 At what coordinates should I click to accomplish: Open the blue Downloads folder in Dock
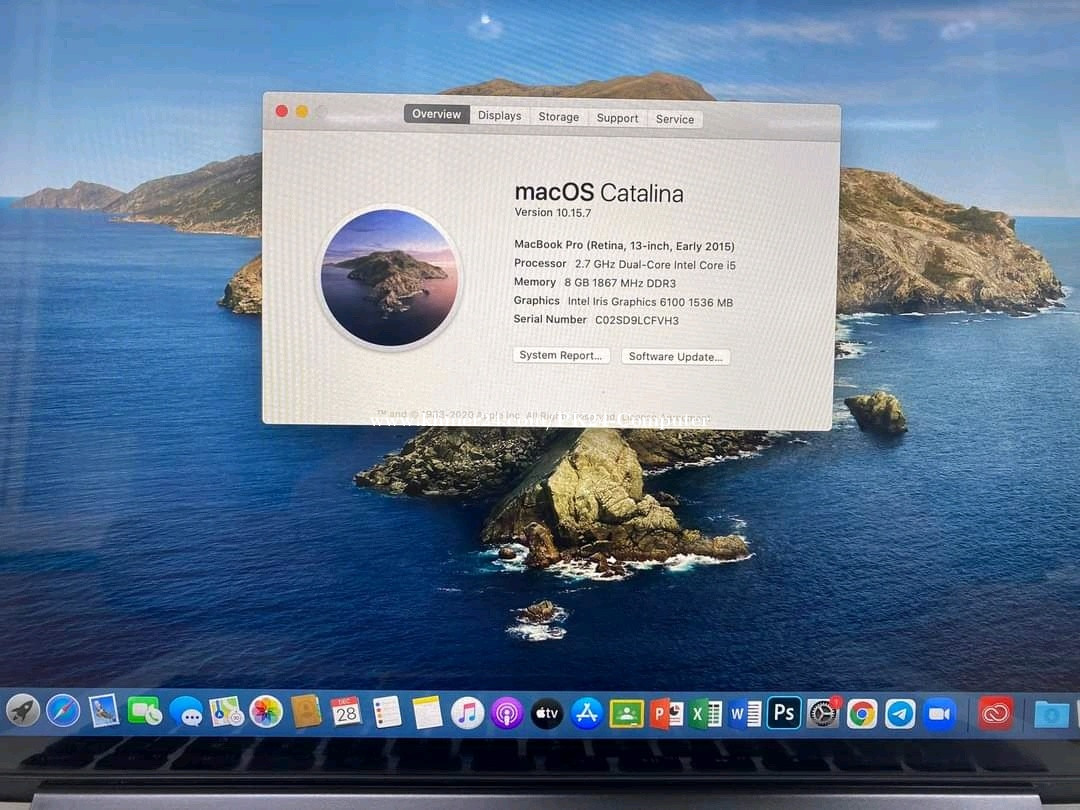click(1051, 715)
